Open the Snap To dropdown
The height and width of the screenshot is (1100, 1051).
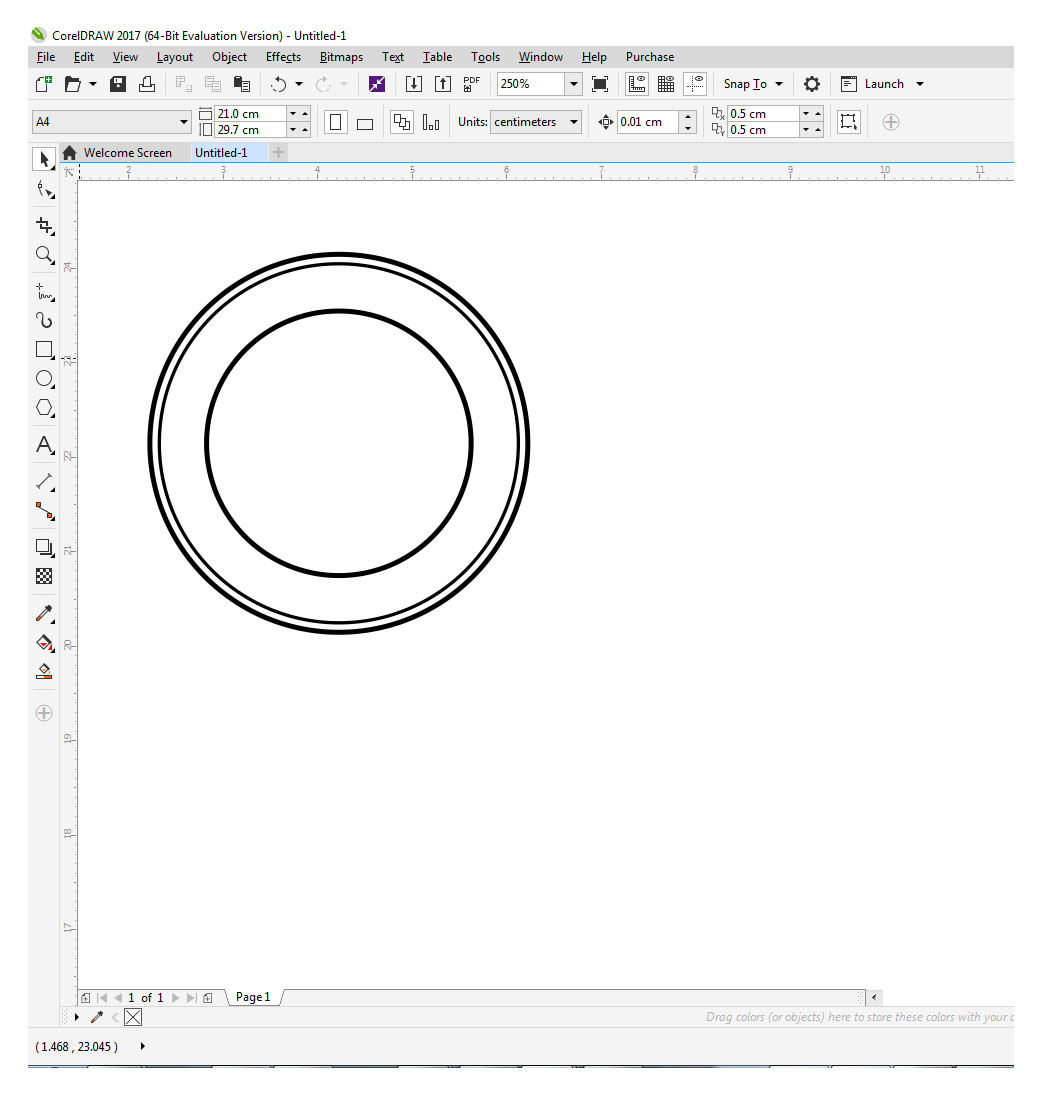(751, 84)
